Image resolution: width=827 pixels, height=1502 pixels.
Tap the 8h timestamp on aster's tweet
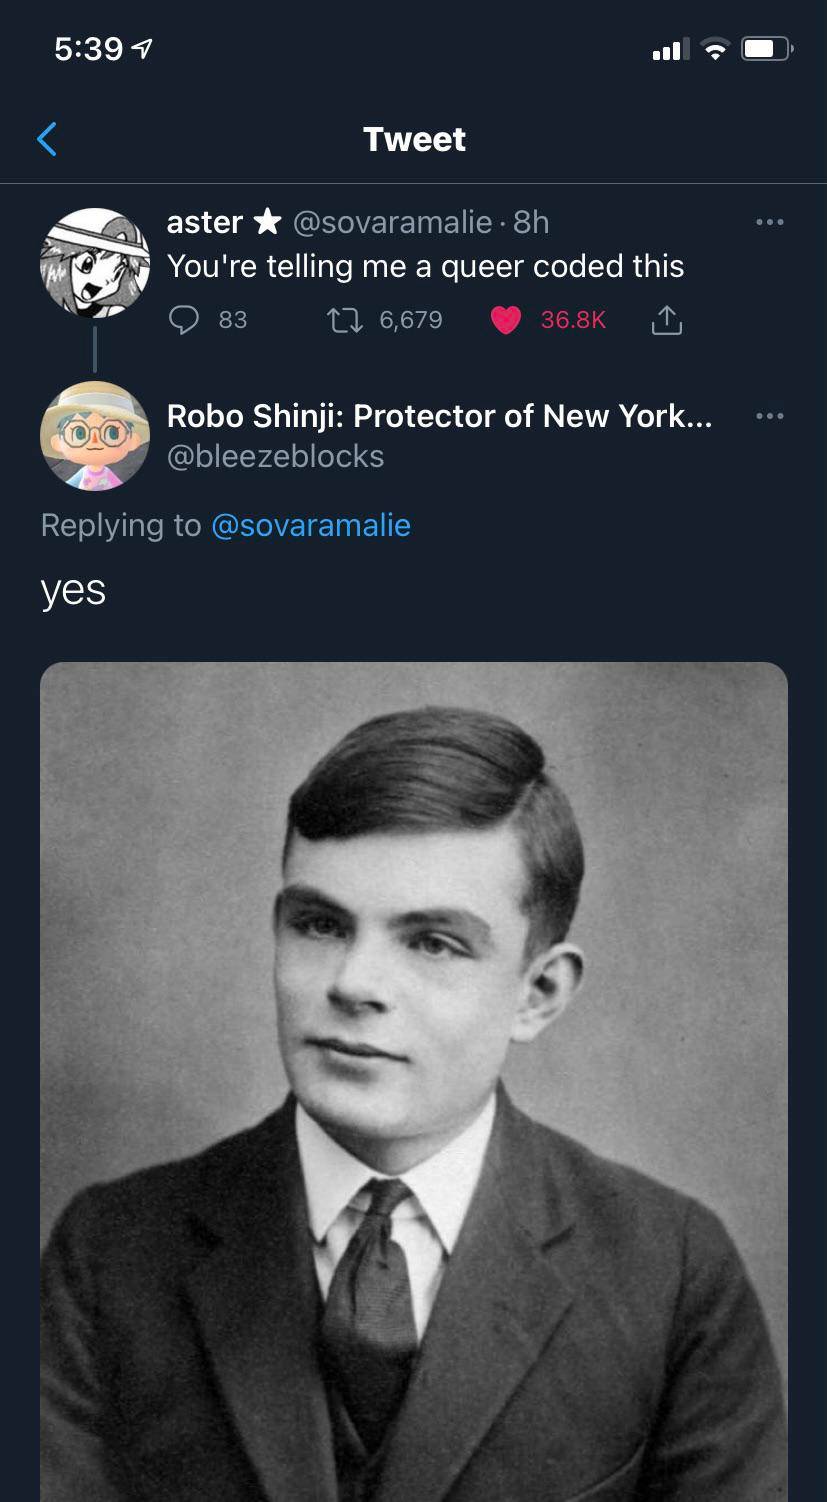531,222
